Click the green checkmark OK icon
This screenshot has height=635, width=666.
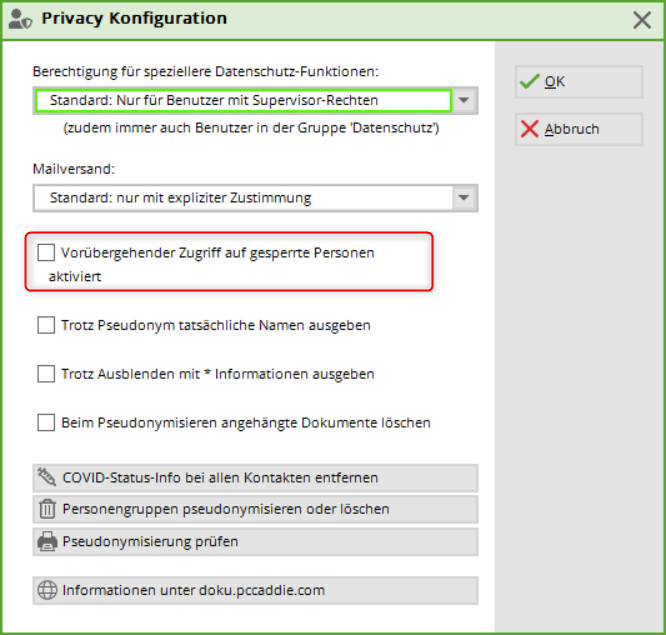pyautogui.click(x=530, y=81)
